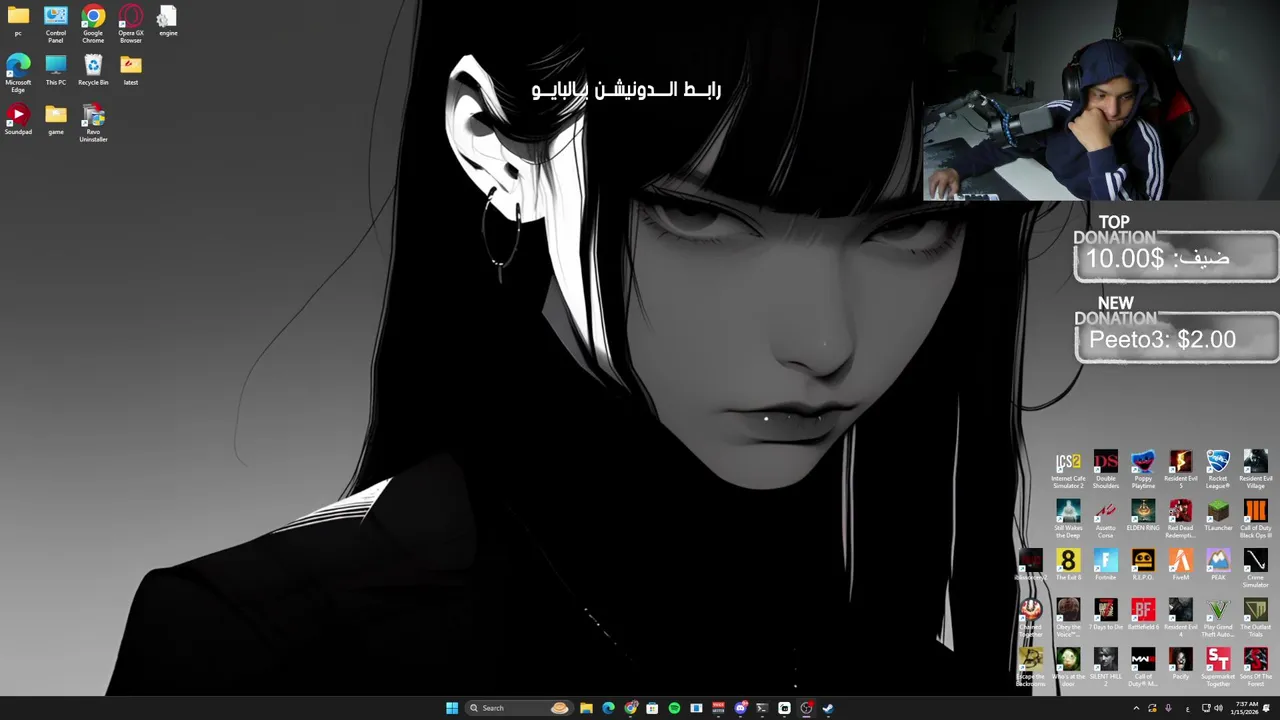Select the Google Chrome desktop icon
Image resolution: width=1280 pixels, height=720 pixels.
(93, 25)
